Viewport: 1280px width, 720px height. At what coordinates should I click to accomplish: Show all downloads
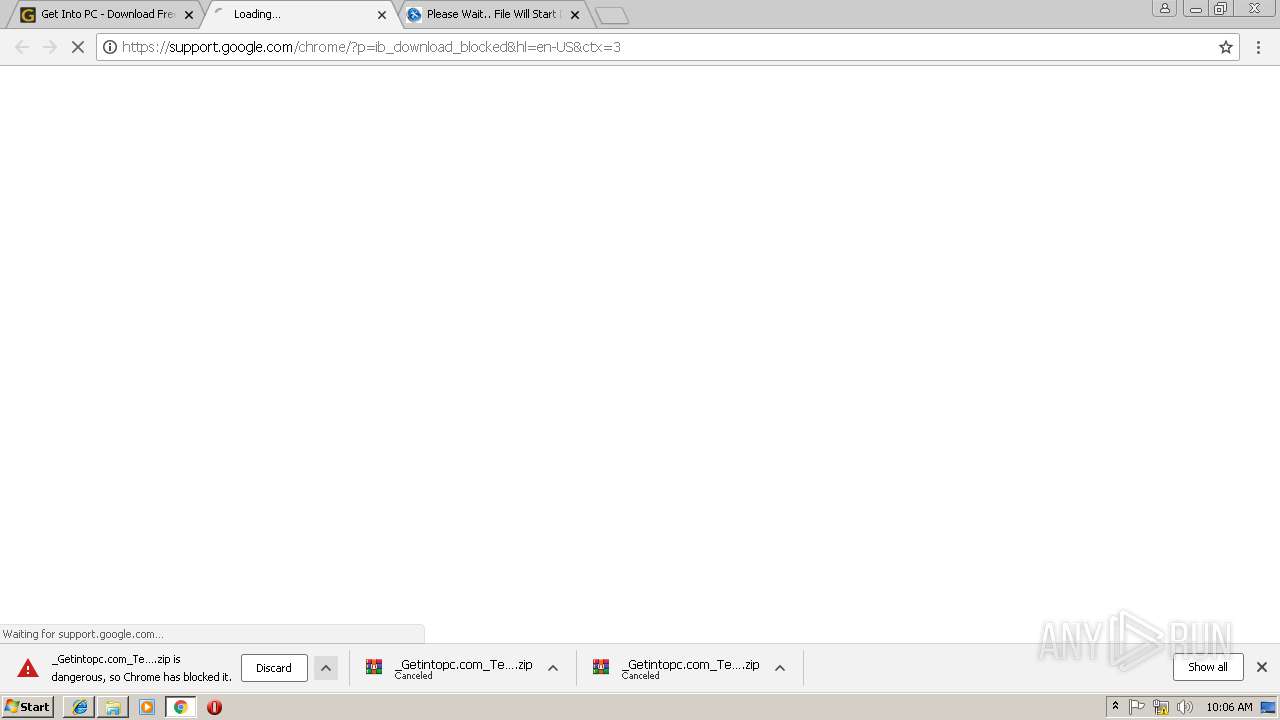1208,667
